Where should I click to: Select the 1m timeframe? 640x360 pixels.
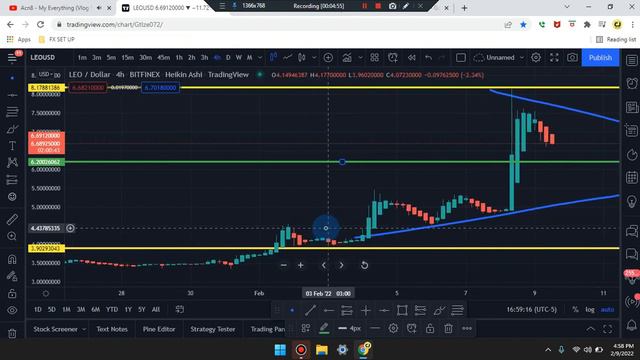pyautogui.click(x=82, y=58)
